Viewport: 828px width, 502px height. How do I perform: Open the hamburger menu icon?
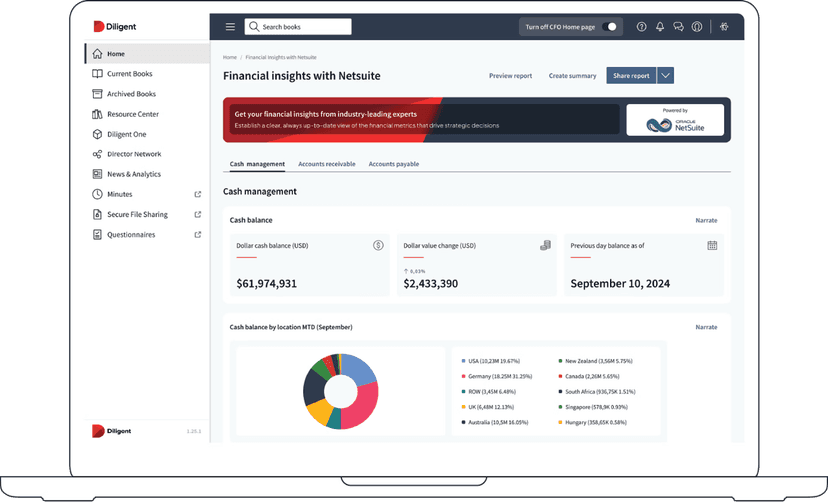[230, 26]
